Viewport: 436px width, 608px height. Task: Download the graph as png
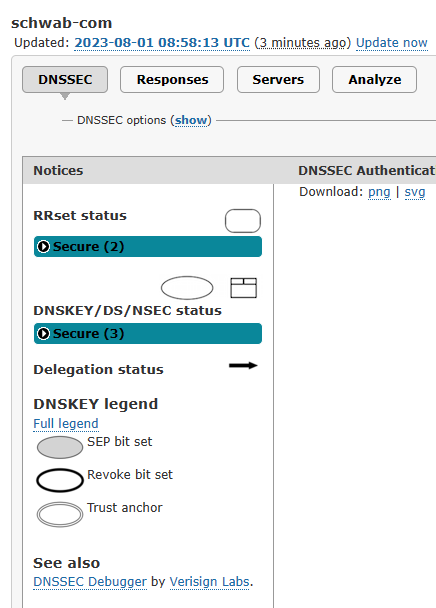379,192
